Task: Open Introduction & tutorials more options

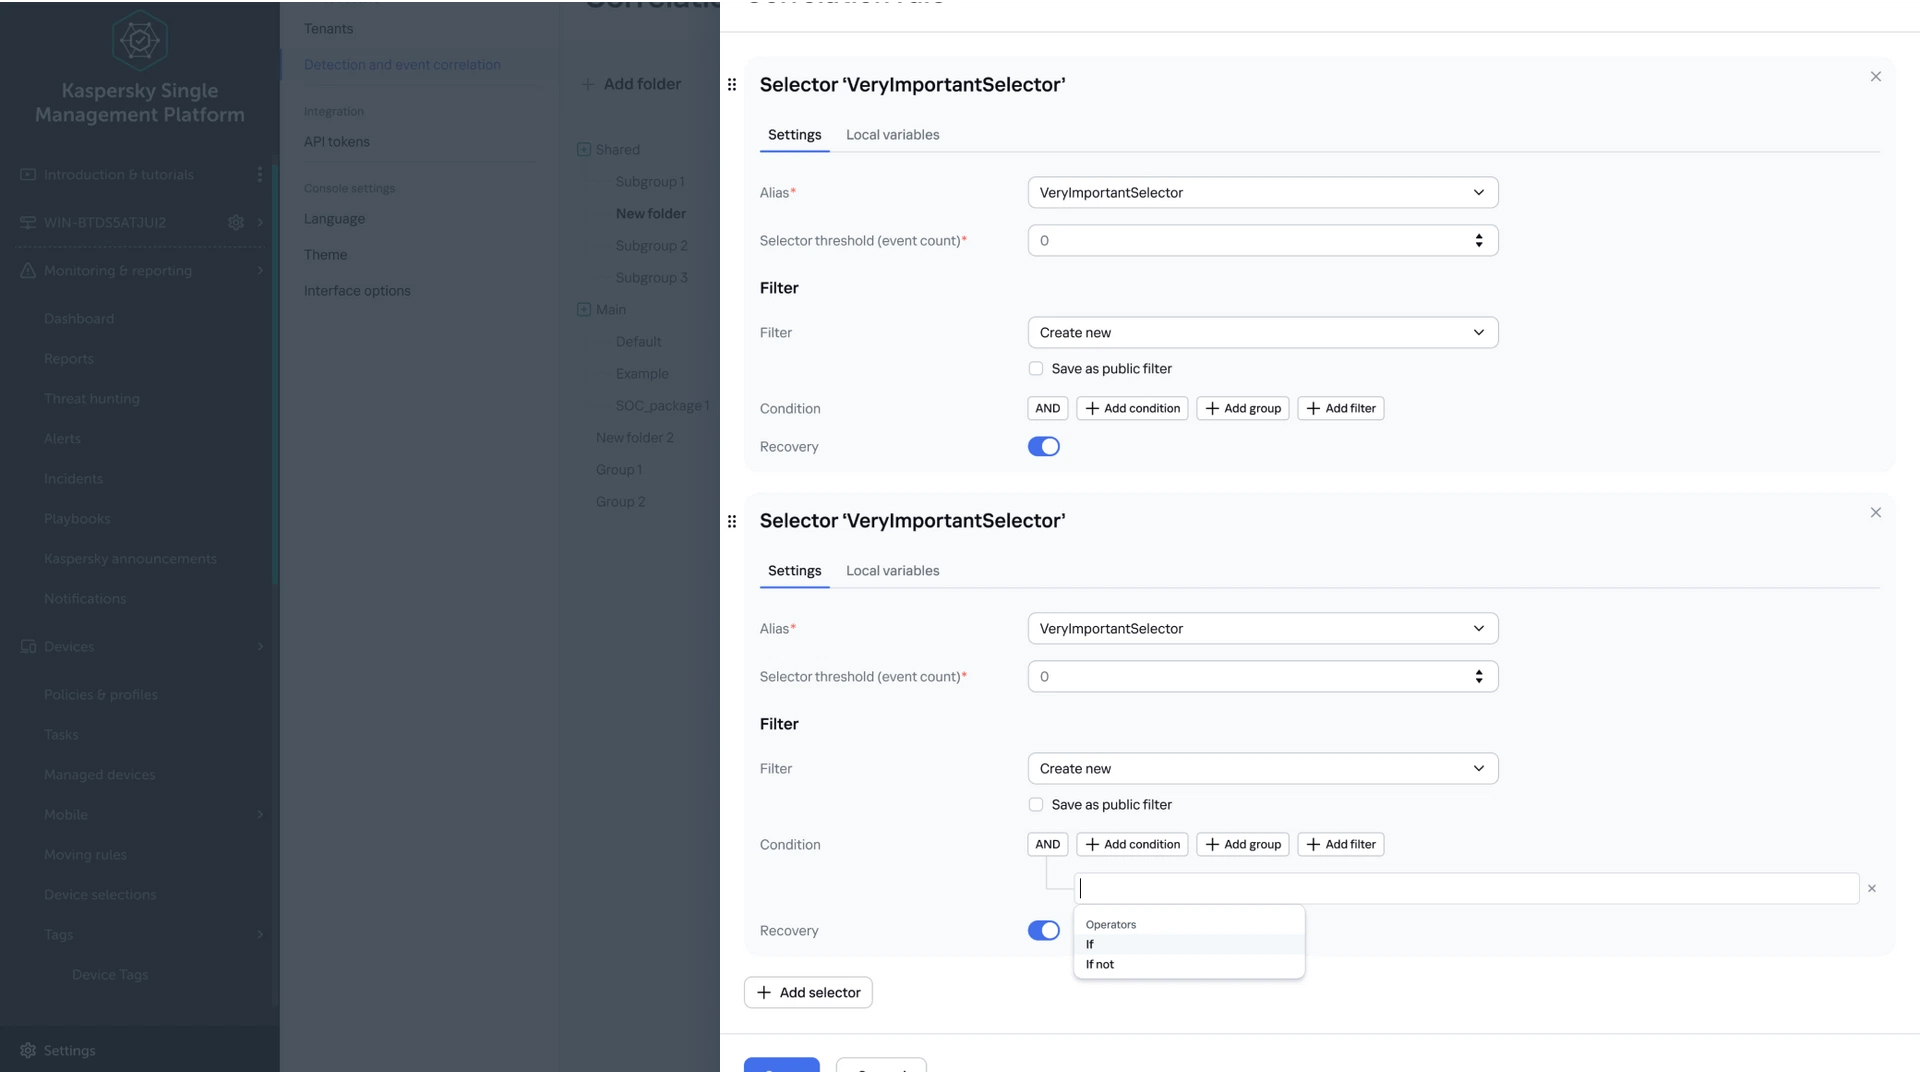Action: 260,174
